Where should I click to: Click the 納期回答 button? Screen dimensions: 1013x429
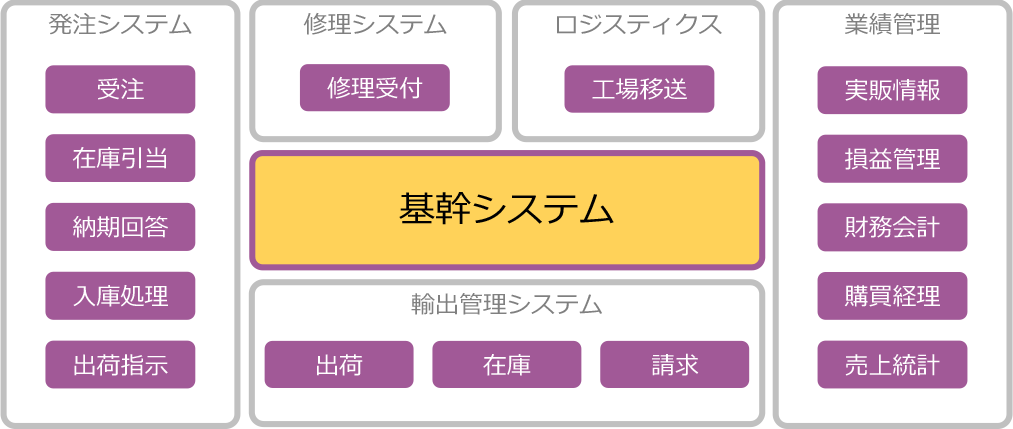tap(120, 227)
